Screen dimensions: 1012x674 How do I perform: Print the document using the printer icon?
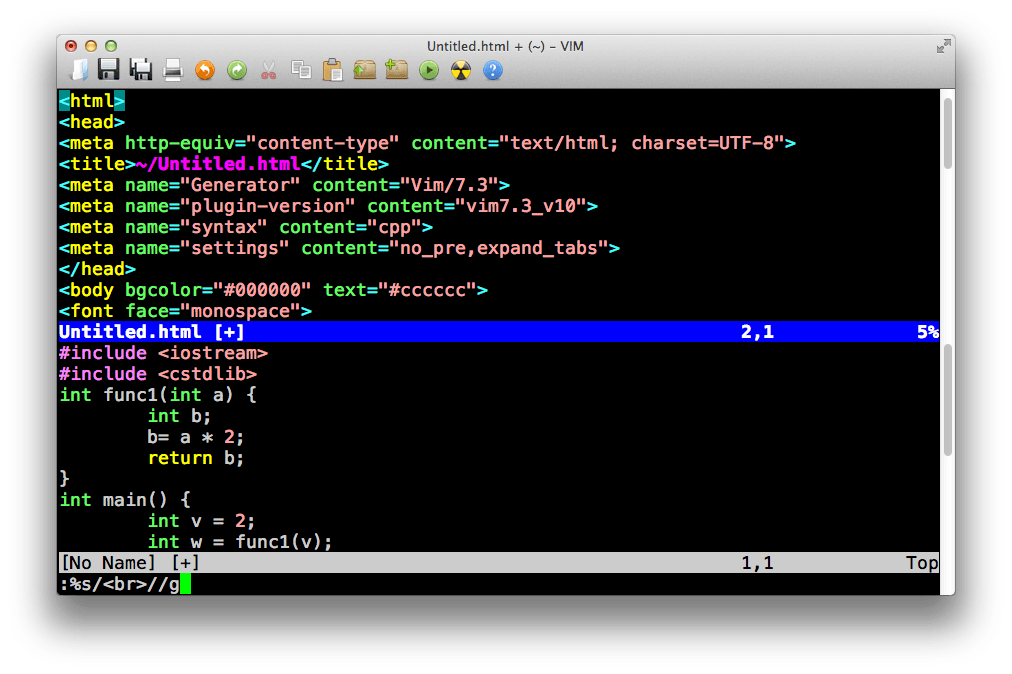[172, 70]
